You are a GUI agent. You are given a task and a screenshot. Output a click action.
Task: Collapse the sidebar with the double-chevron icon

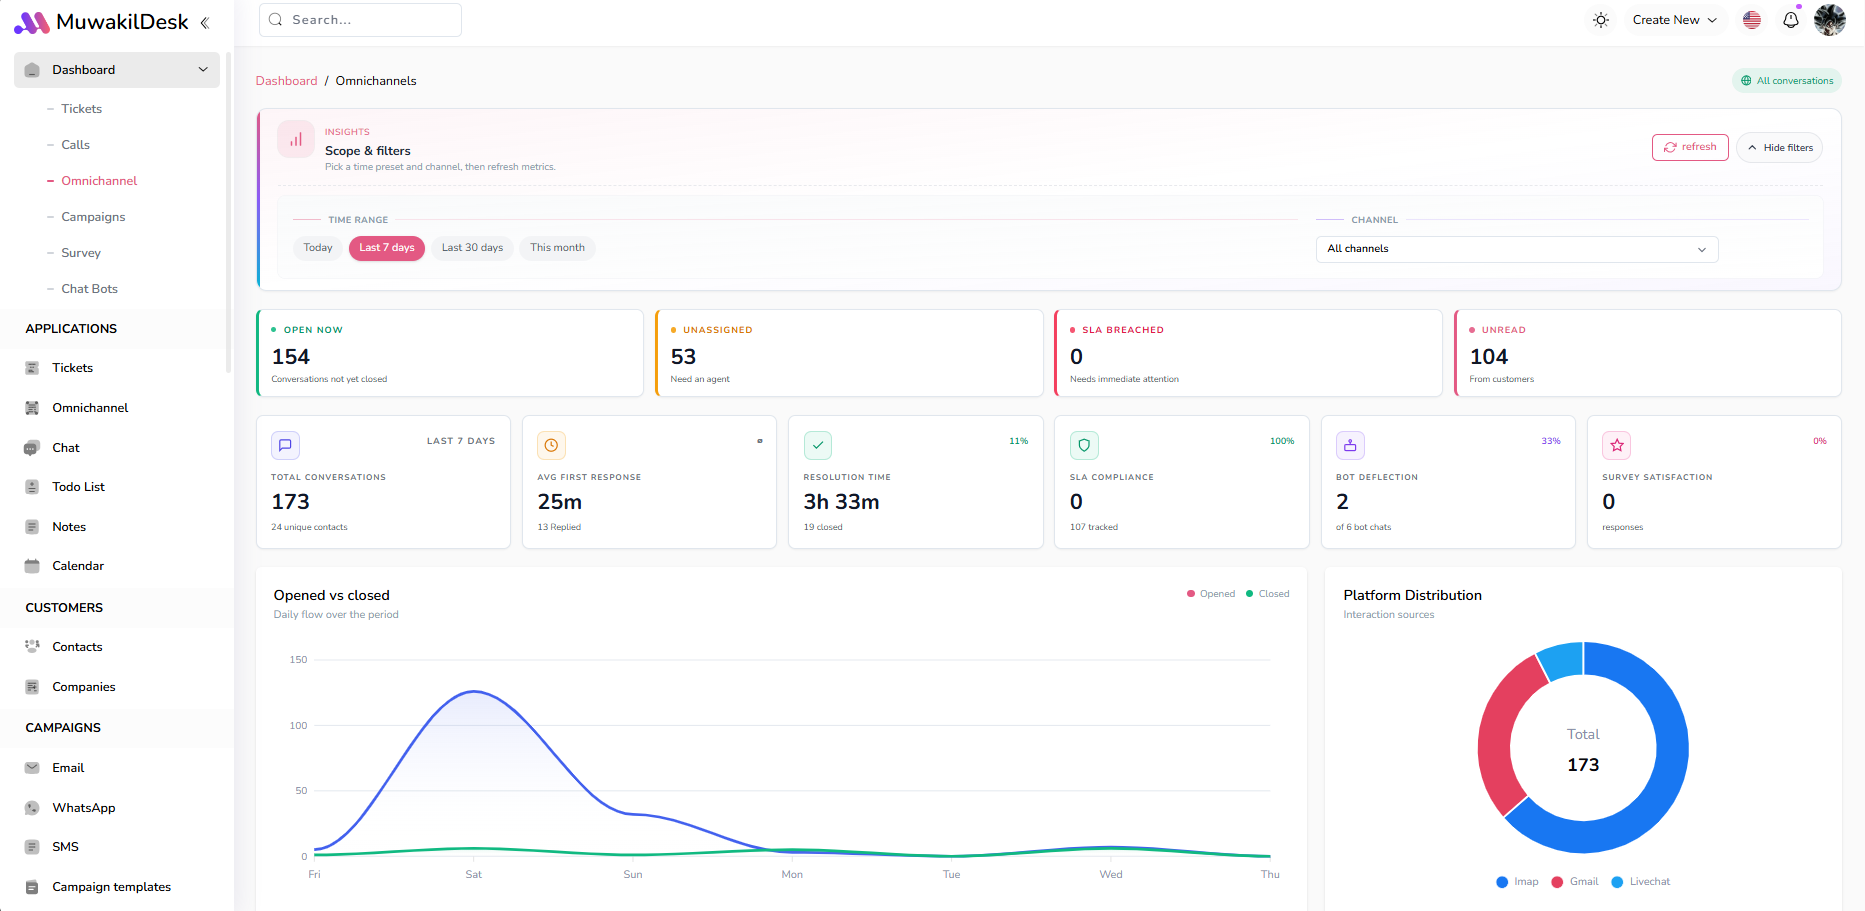pos(205,22)
